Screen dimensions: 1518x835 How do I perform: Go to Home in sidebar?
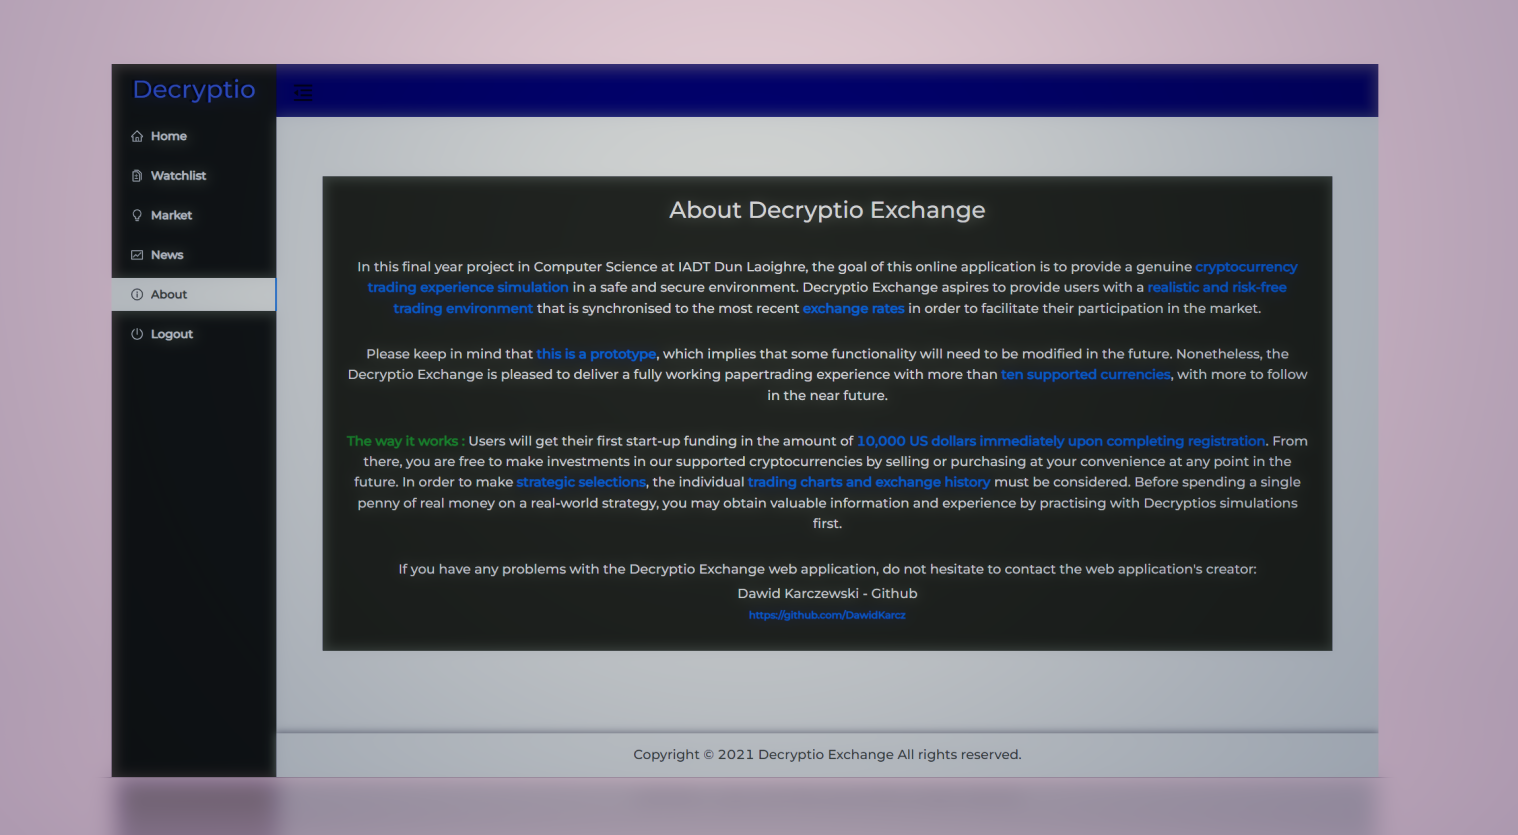tap(169, 136)
